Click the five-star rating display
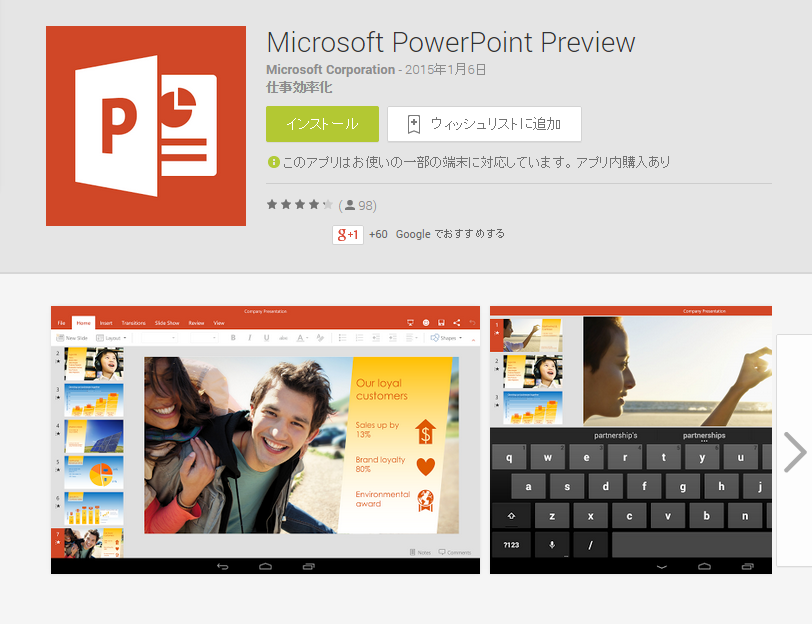The width and height of the screenshot is (812, 624). (299, 205)
